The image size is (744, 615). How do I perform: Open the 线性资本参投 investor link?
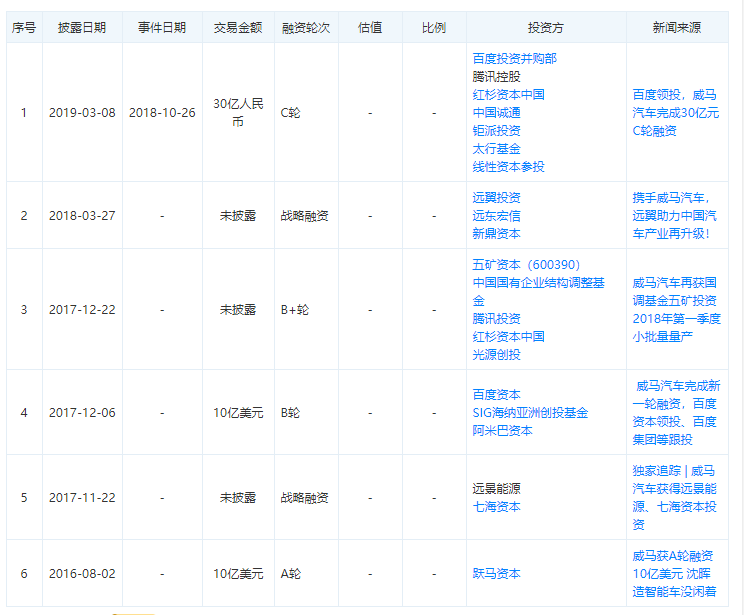(508, 167)
